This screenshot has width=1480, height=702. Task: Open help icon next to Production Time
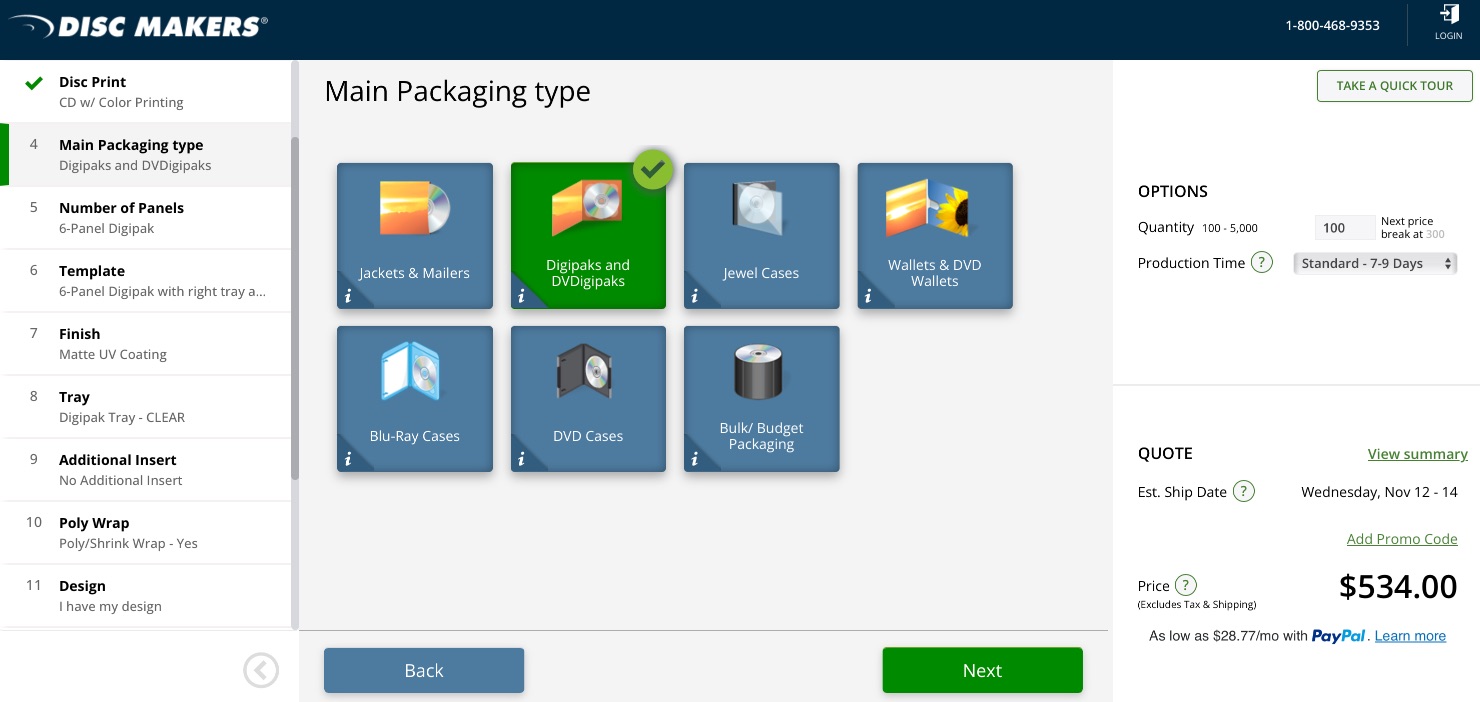tap(1262, 263)
